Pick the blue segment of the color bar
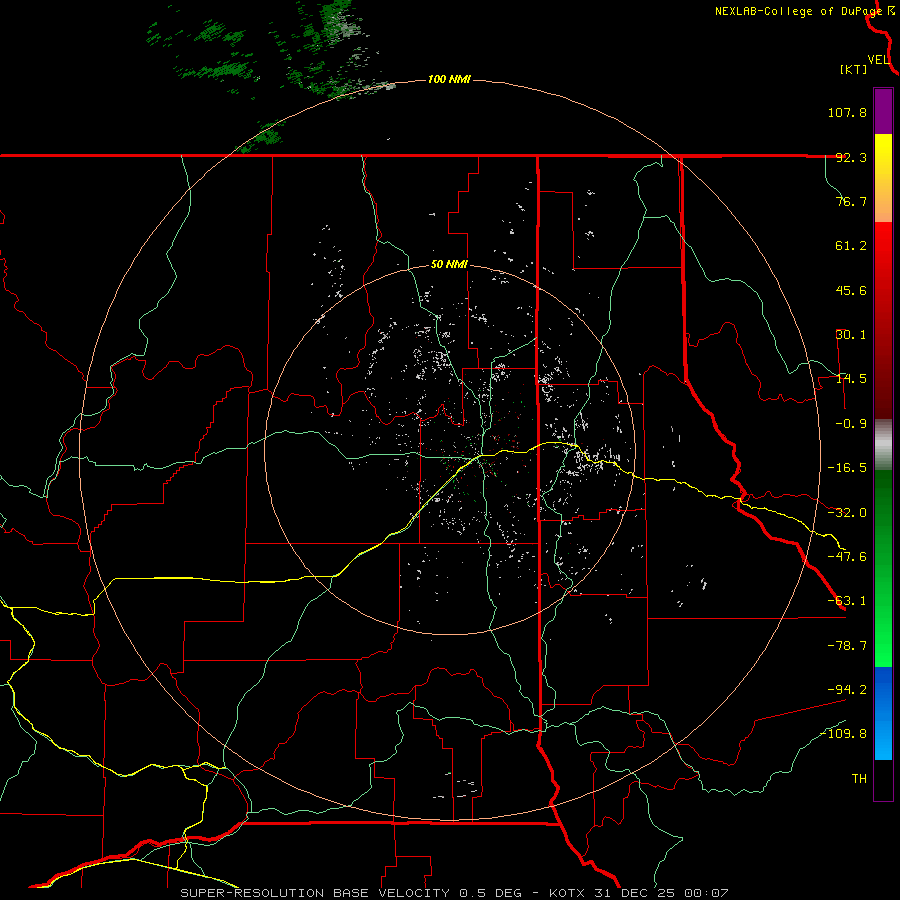 (x=883, y=713)
